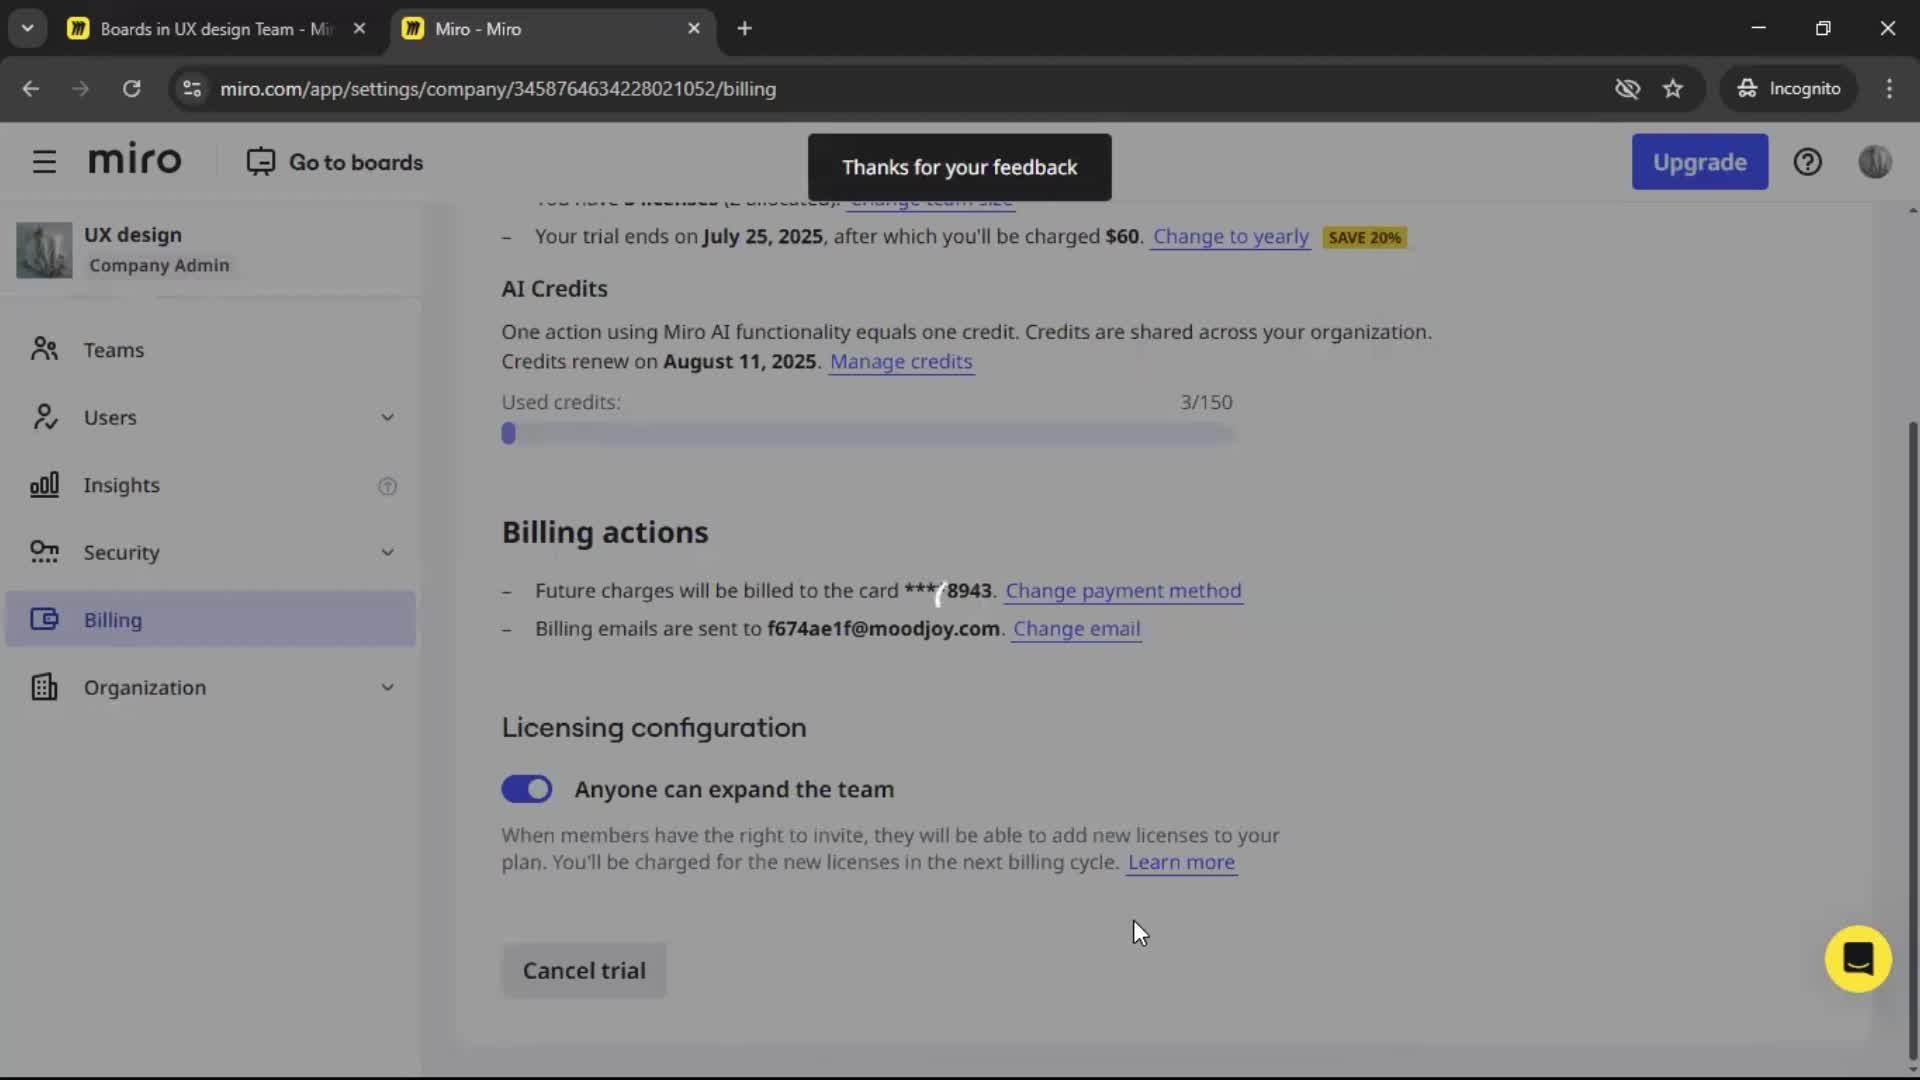Click Go to boards label
This screenshot has width=1920, height=1080.
point(356,162)
